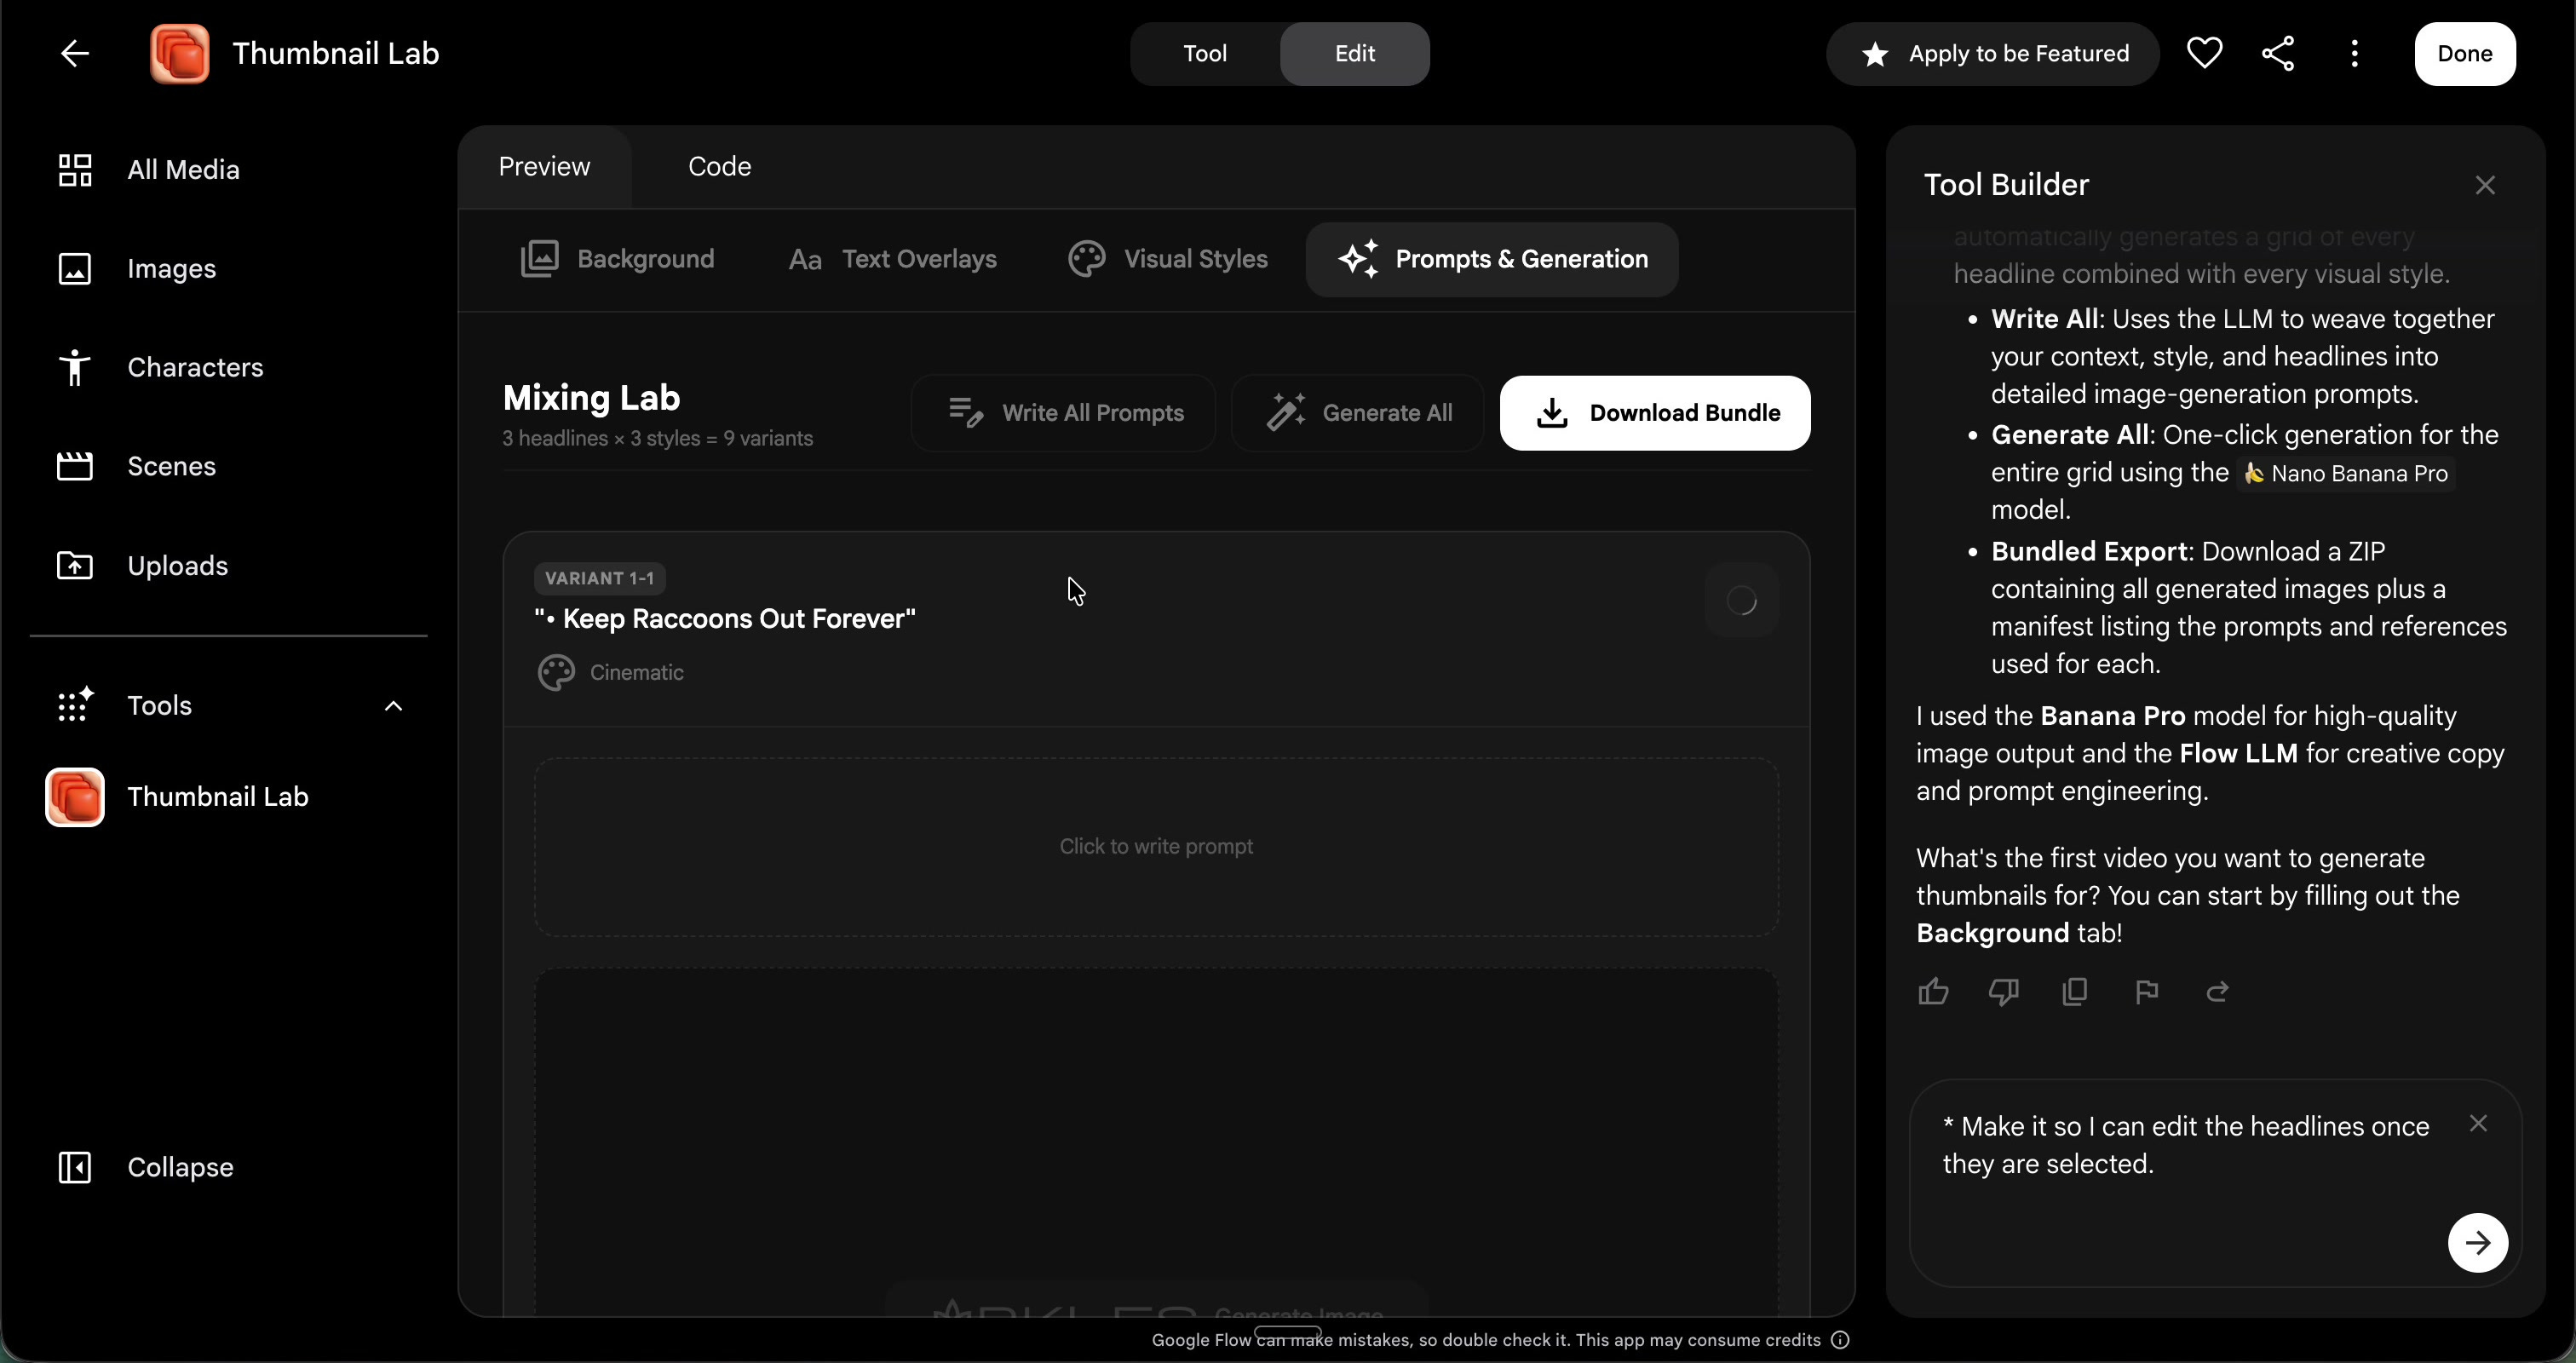Click the Cinematic style palette icon

click(x=556, y=672)
